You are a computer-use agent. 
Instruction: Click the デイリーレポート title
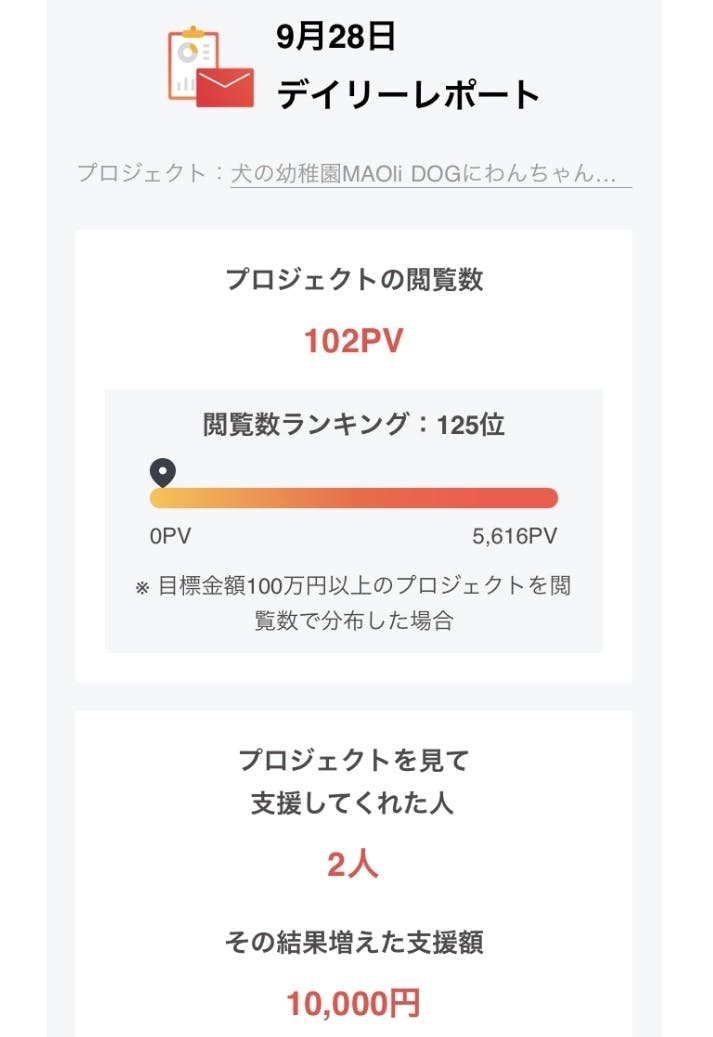(408, 94)
